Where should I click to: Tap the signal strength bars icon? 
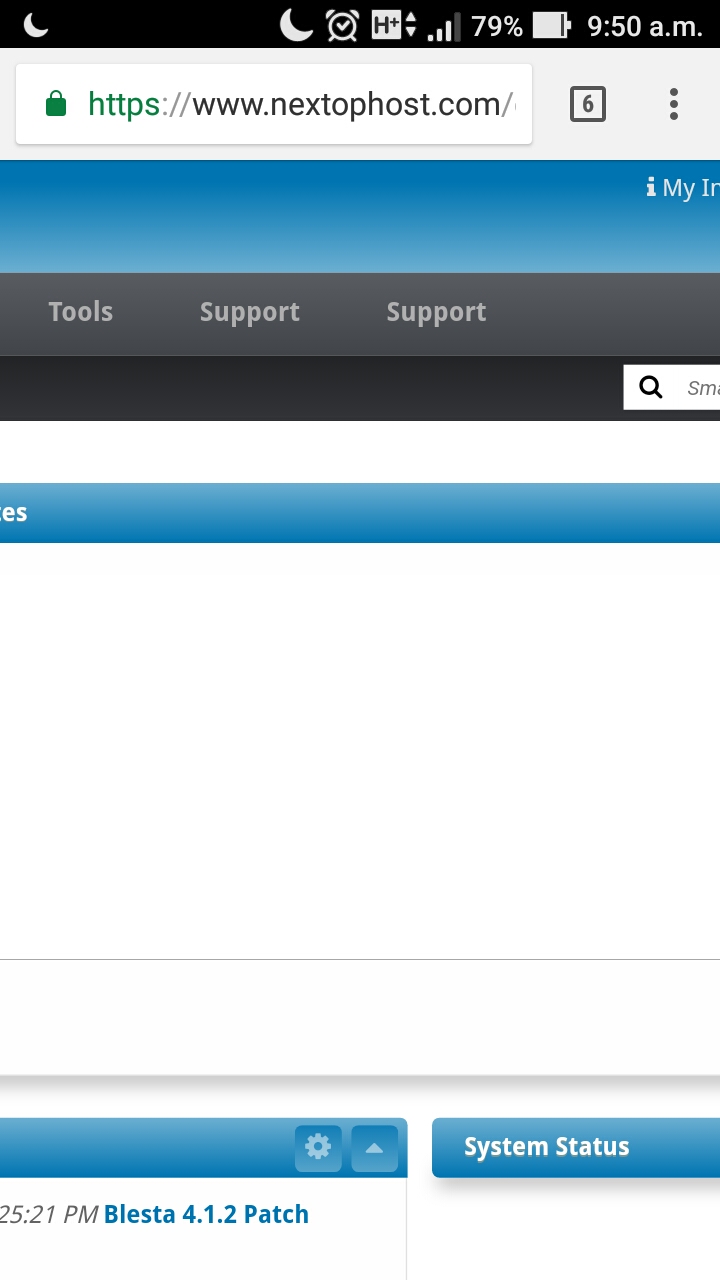tap(444, 27)
